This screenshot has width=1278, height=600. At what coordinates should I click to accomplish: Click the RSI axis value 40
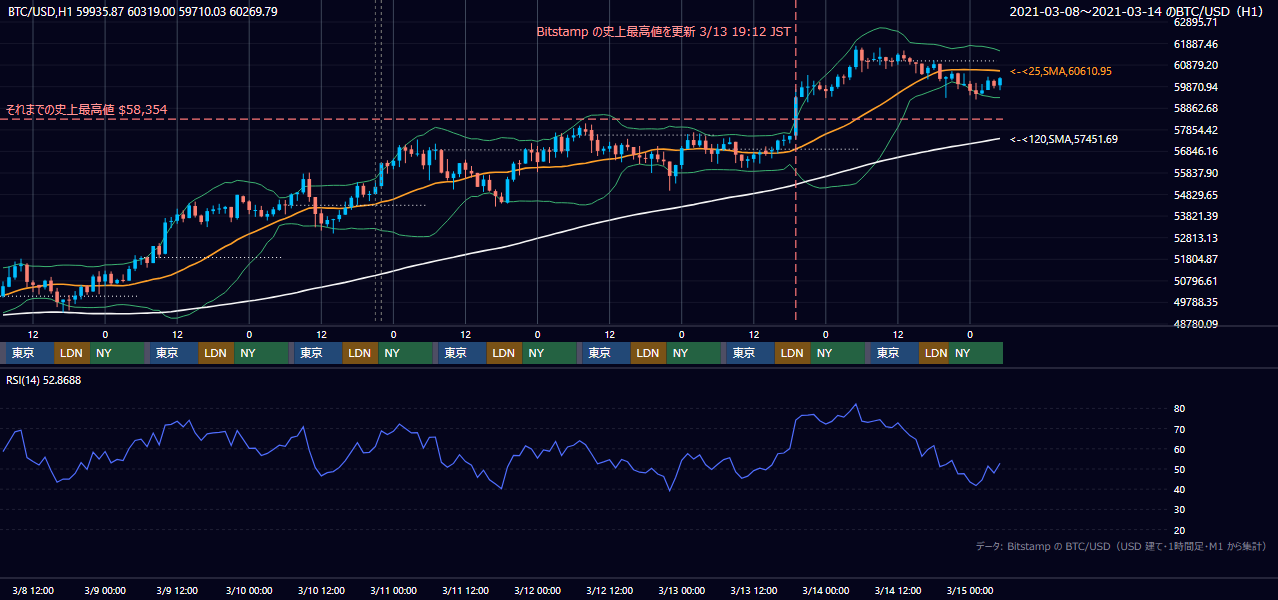tap(1179, 489)
